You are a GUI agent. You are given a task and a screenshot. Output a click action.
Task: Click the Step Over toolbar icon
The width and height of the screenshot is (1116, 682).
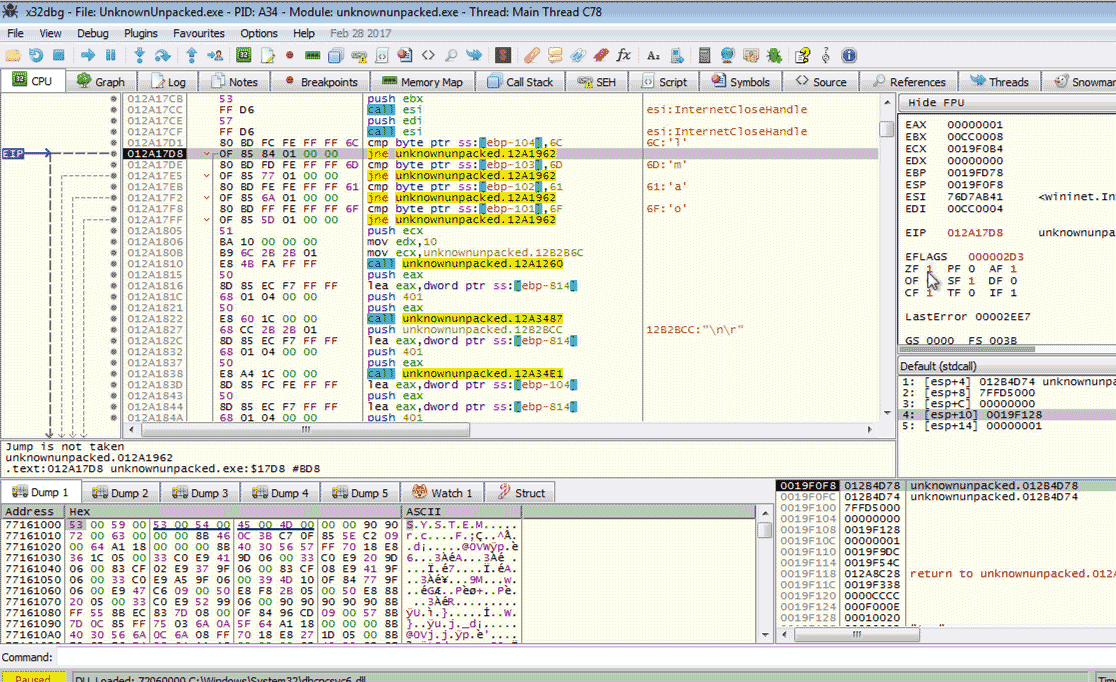[x=164, y=55]
